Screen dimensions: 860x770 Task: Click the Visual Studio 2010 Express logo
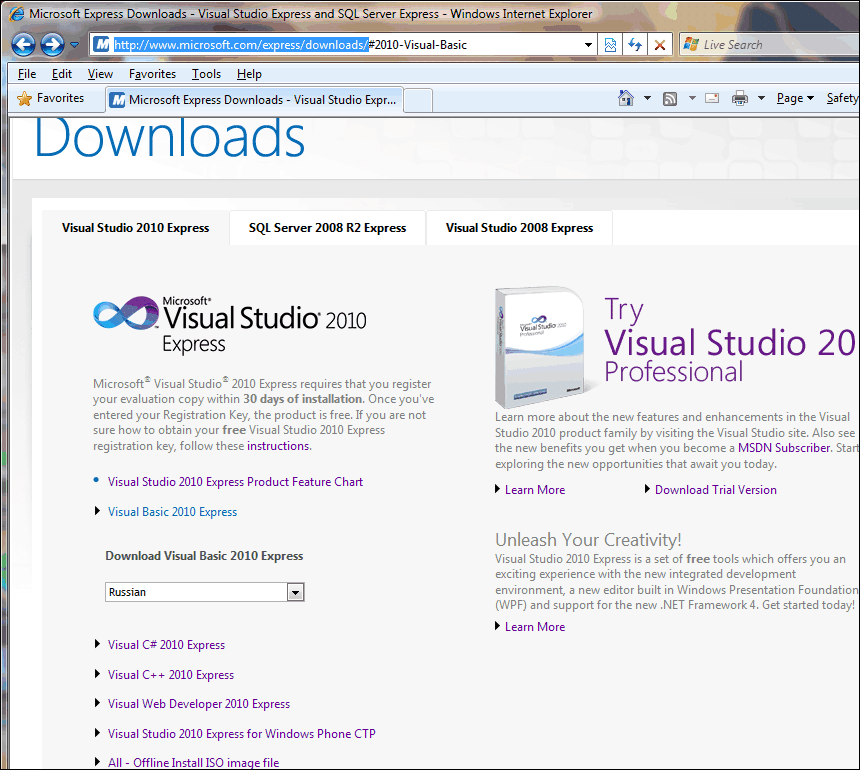tap(230, 325)
